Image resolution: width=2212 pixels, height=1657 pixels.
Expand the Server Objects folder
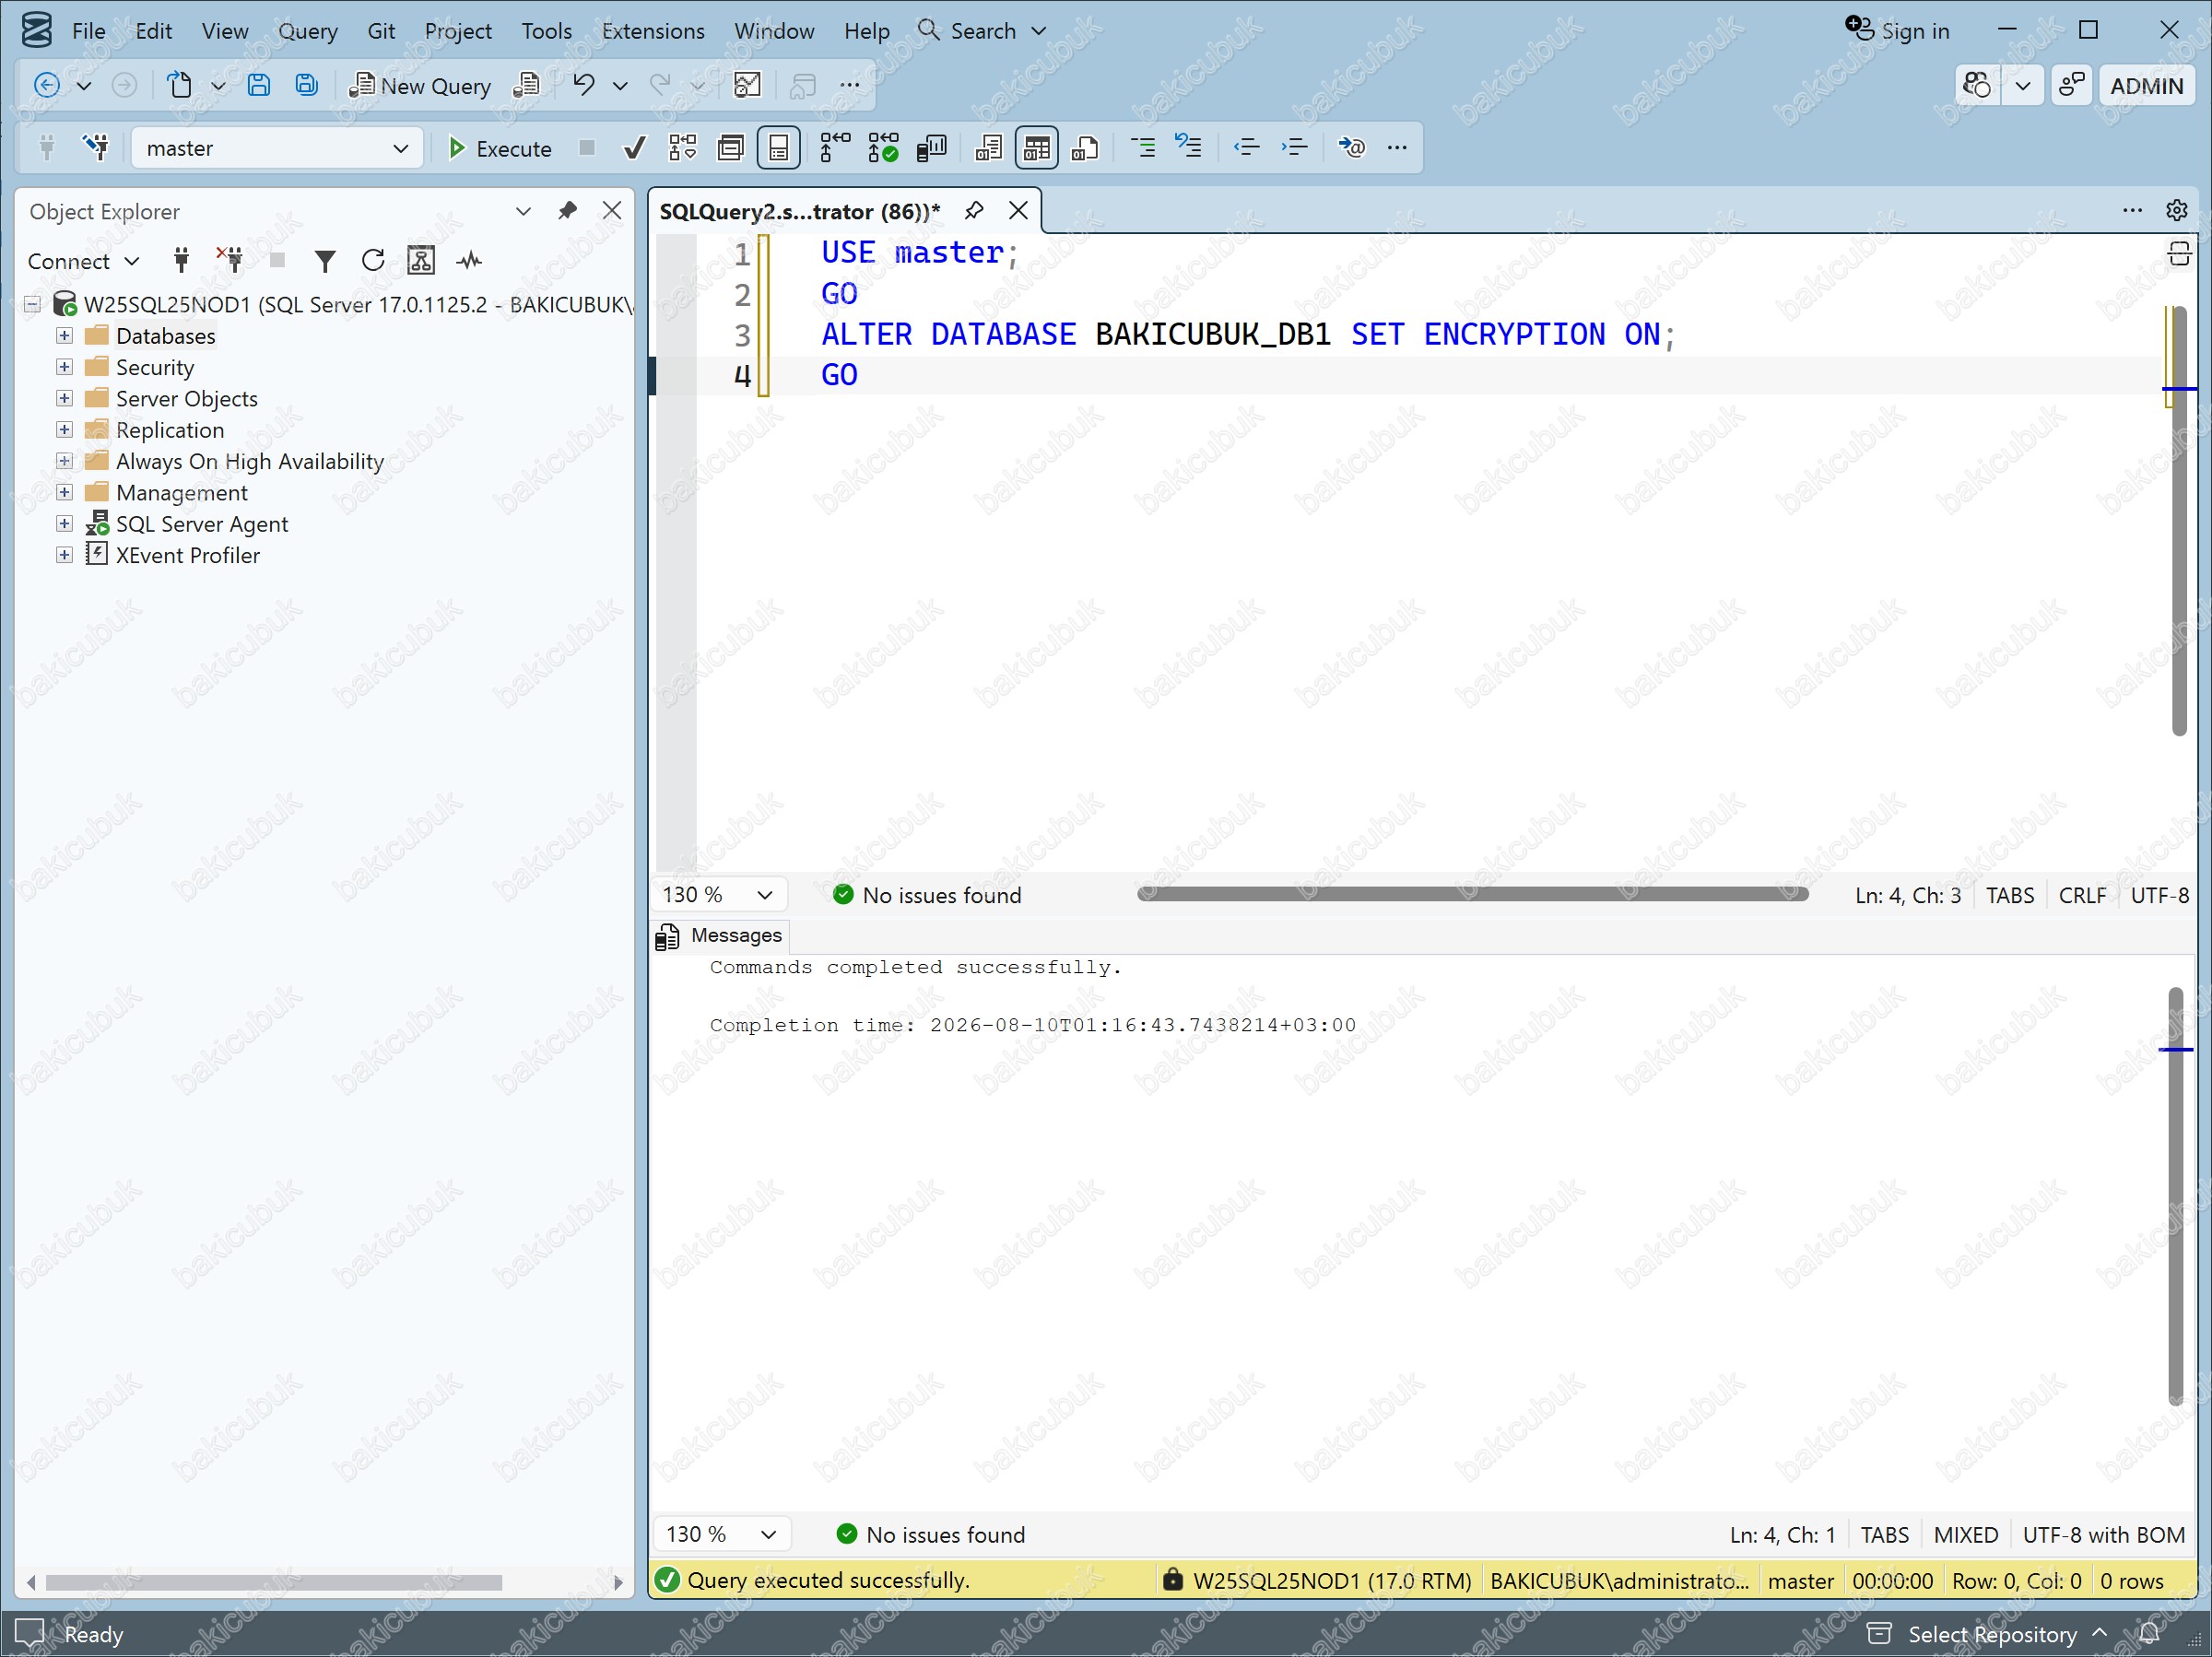pyautogui.click(x=64, y=398)
